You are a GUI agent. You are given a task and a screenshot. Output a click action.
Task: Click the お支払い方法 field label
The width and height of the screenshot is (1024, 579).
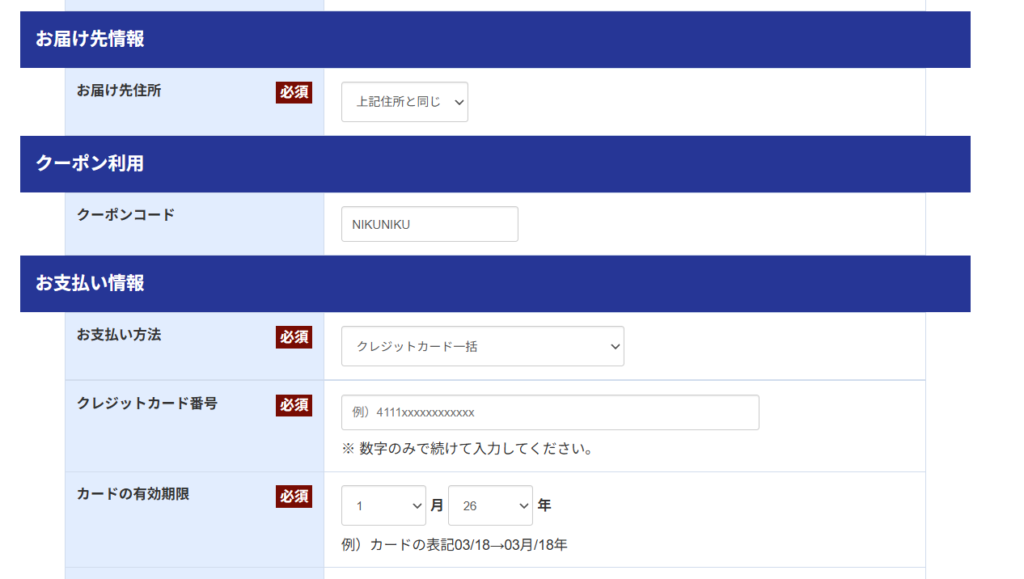[x=119, y=335]
